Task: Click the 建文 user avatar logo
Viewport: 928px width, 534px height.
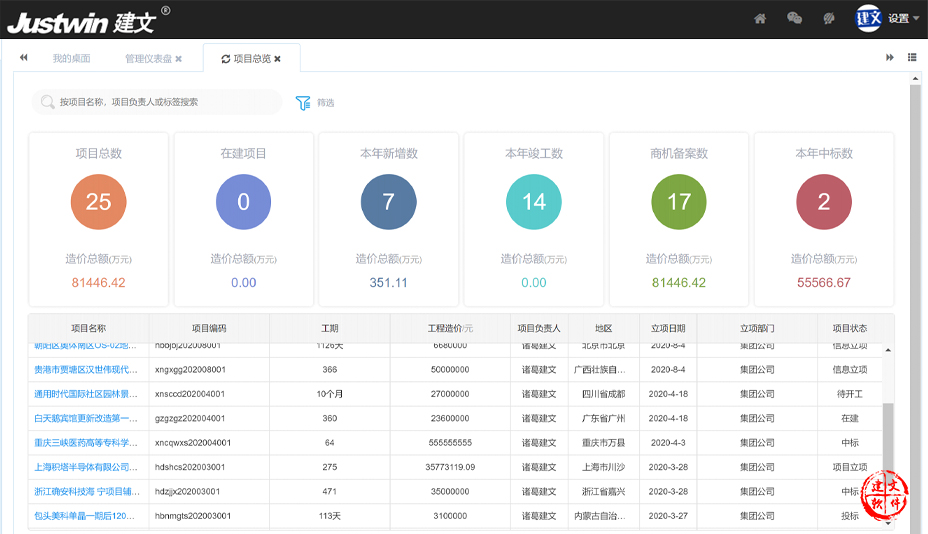Action: pos(868,17)
